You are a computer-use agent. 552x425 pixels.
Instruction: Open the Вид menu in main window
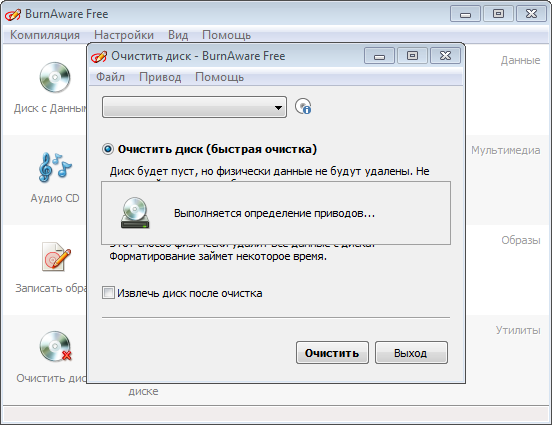click(178, 35)
